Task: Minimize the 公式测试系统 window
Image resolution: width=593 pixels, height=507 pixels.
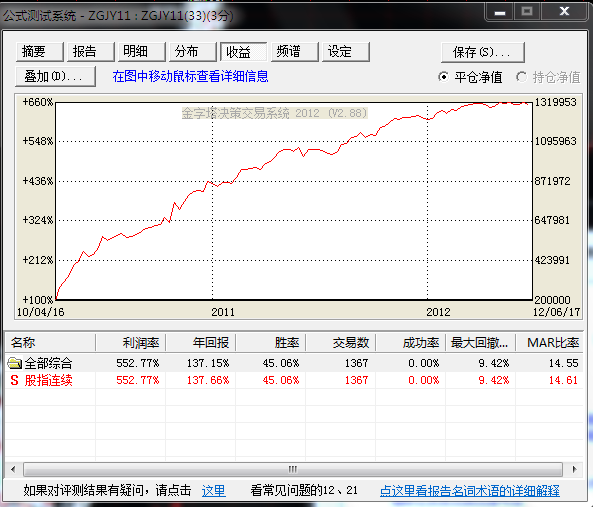Action: pos(500,12)
